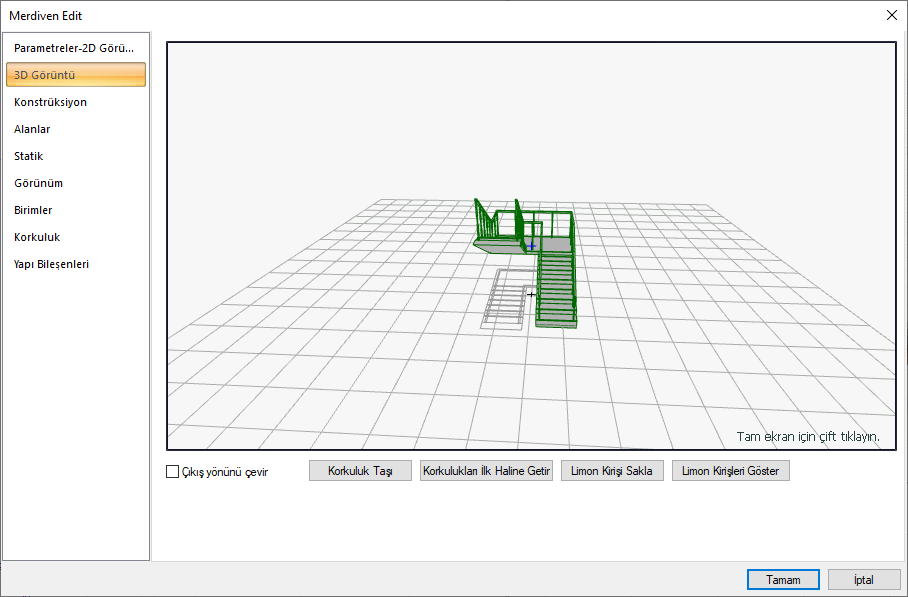
Task: Cancel the dialog with İptal
Action: point(863,580)
